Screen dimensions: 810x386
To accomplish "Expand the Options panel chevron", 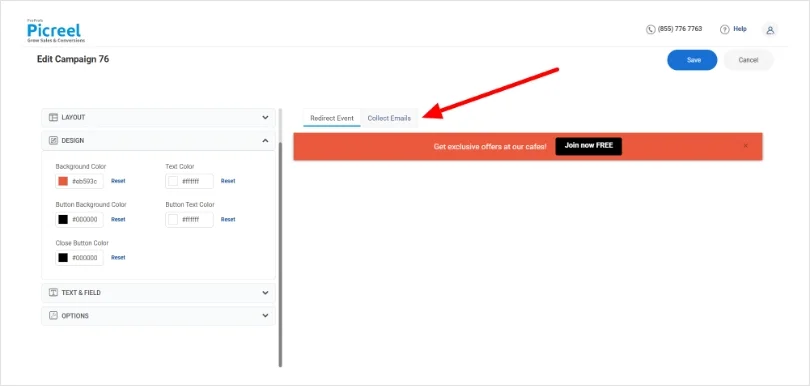I will (265, 316).
